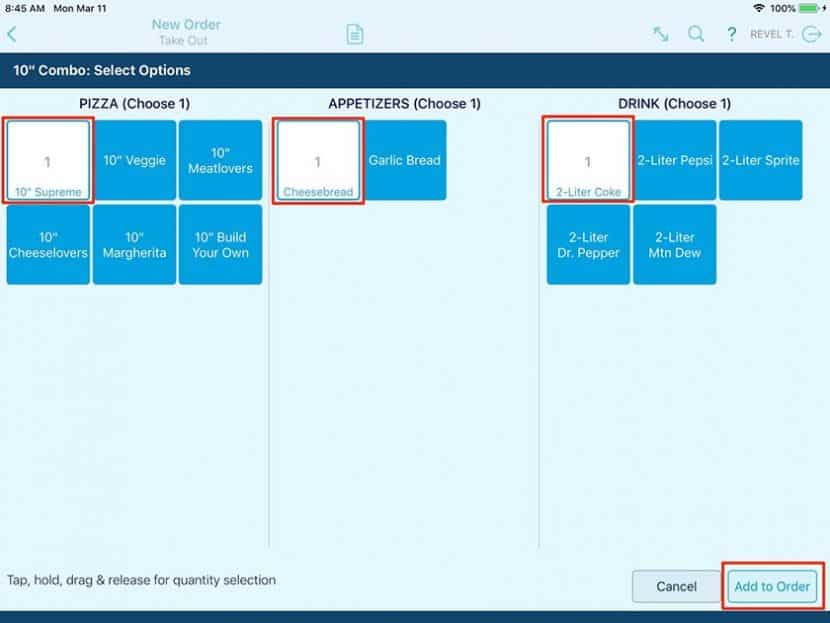Cancel the combo selection
Image resolution: width=830 pixels, height=623 pixels.
tap(676, 587)
